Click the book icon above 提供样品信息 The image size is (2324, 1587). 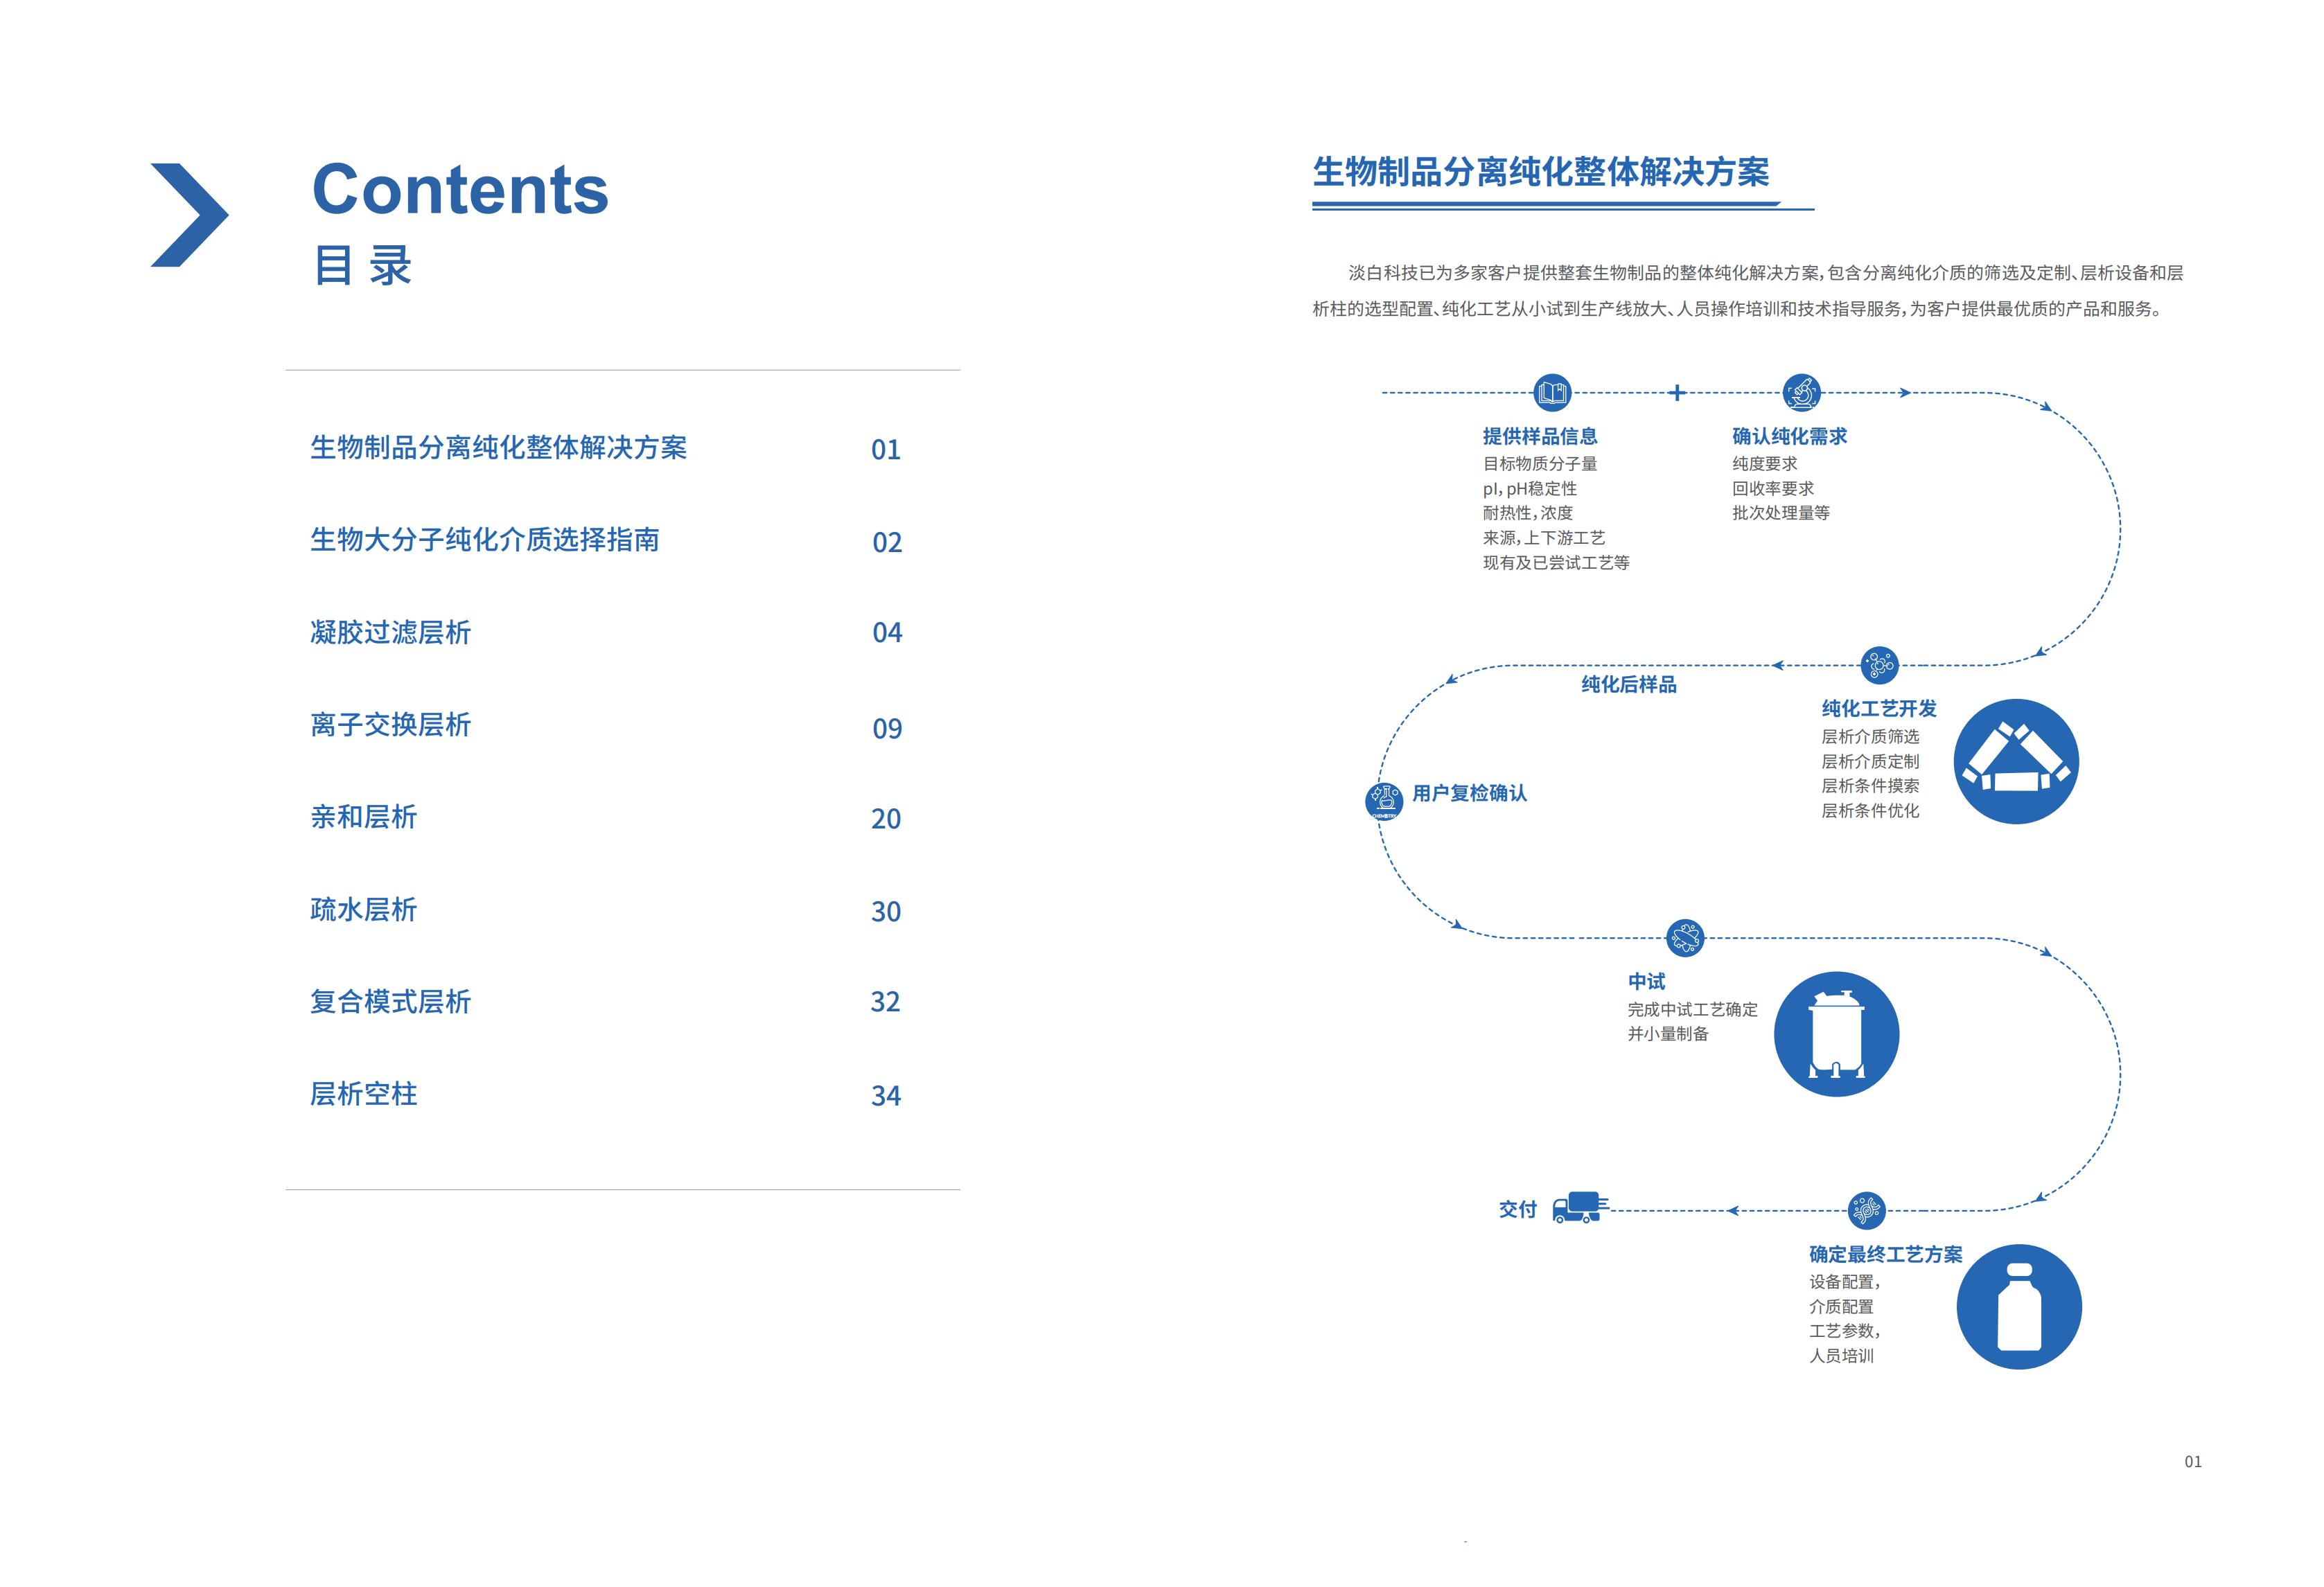coord(1552,393)
